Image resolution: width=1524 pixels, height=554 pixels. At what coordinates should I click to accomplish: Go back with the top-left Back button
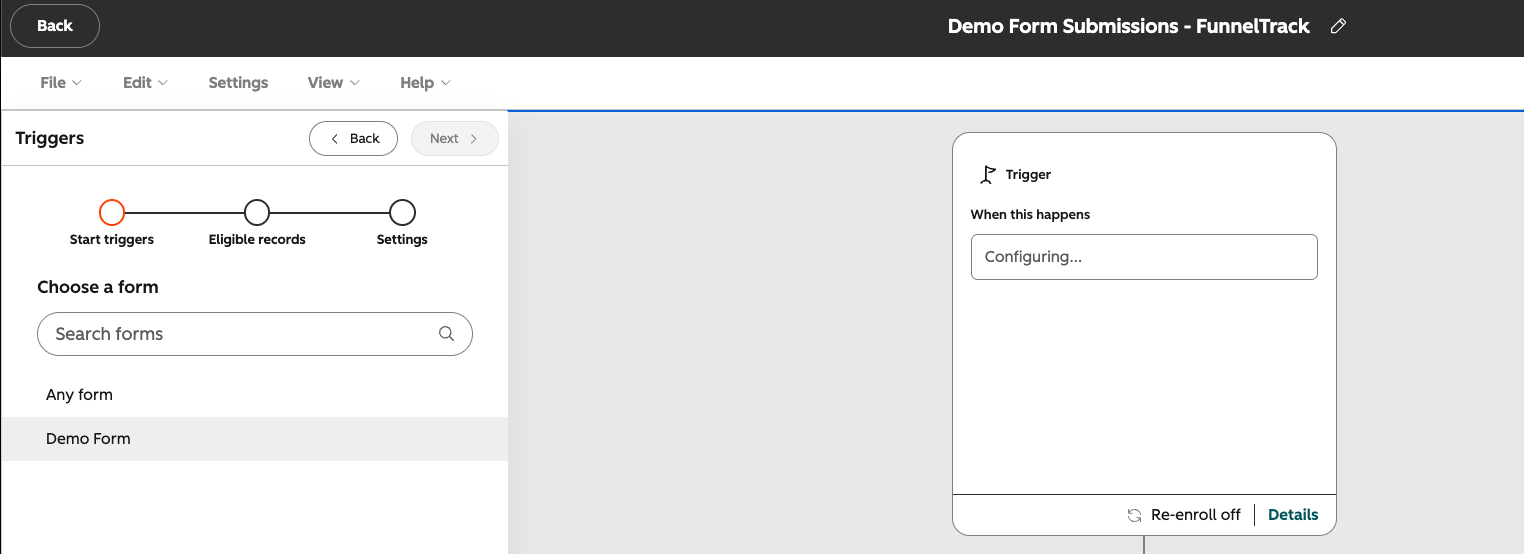(x=55, y=26)
